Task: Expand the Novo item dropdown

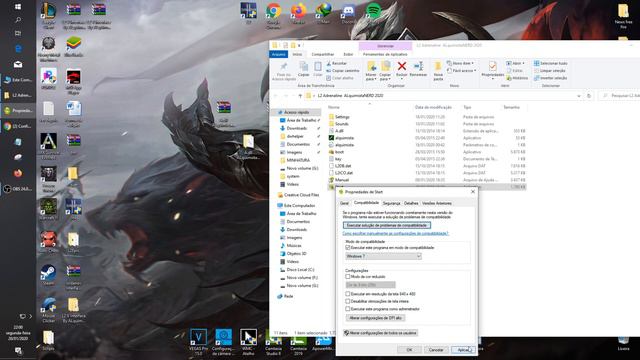Action: click(x=460, y=63)
